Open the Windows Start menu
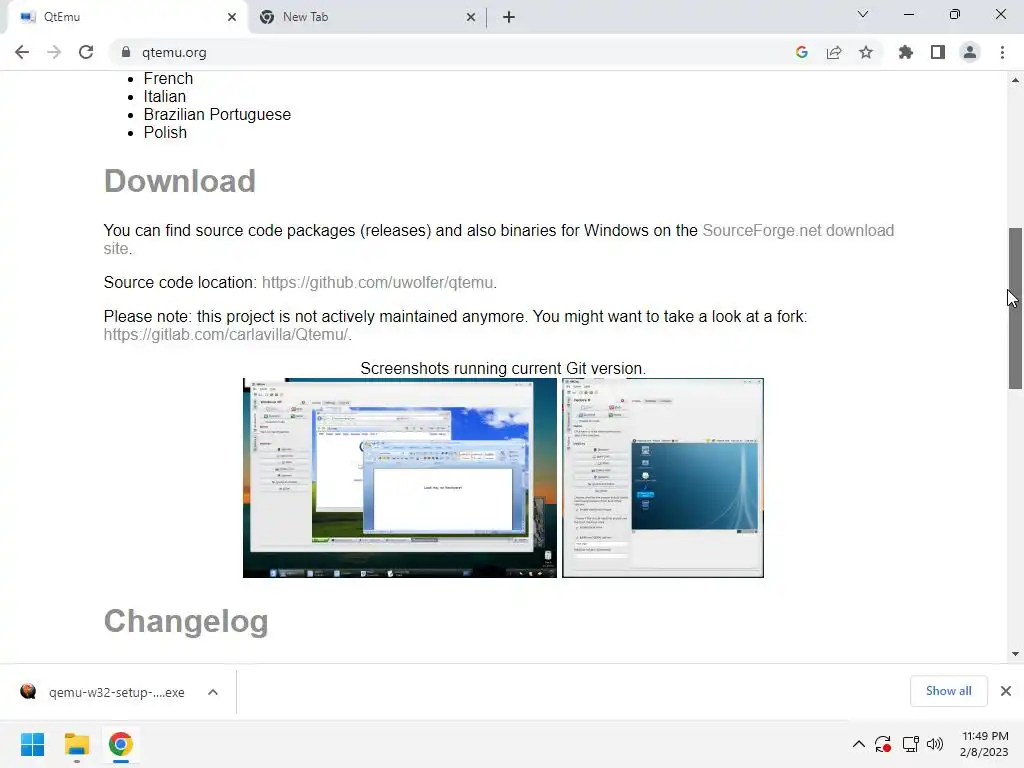 [x=33, y=744]
